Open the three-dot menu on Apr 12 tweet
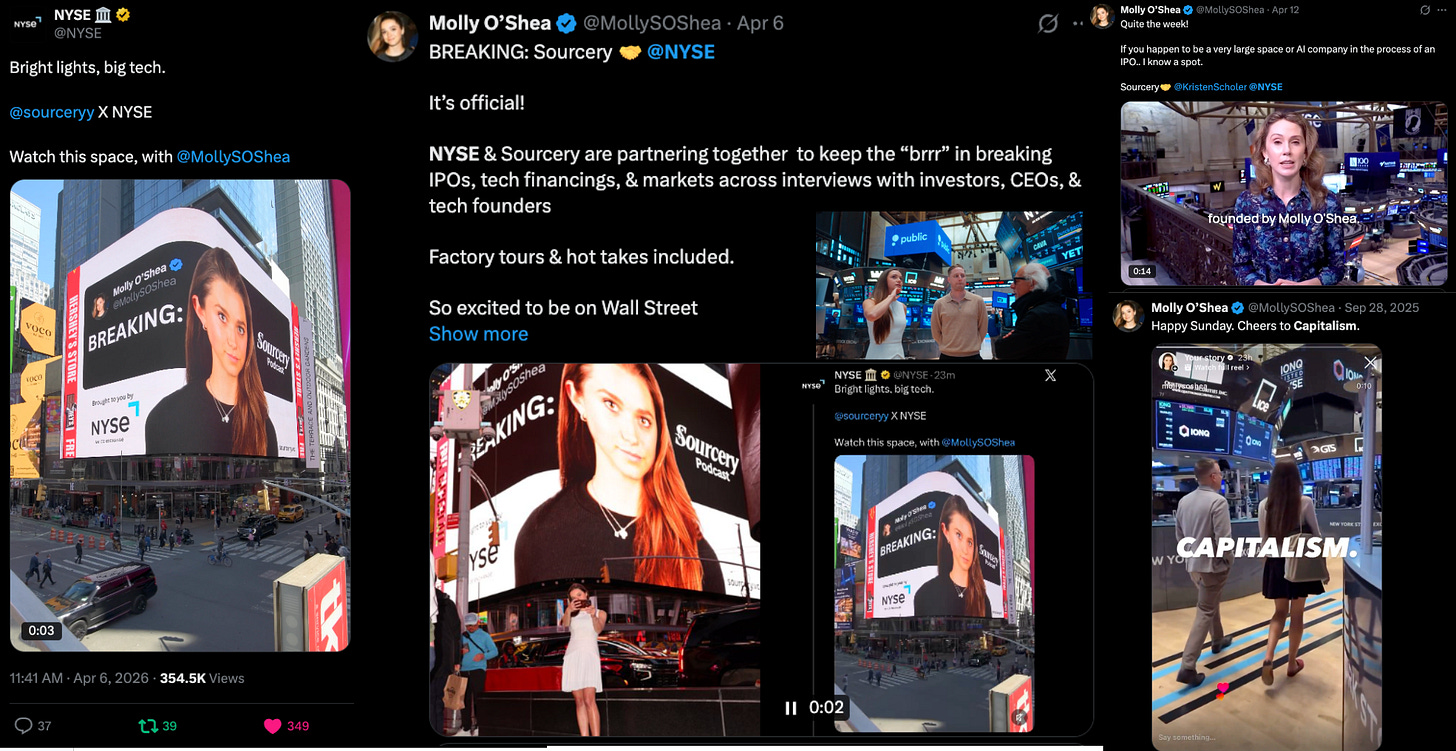Screen dimensions: 1456x751 point(1443,10)
